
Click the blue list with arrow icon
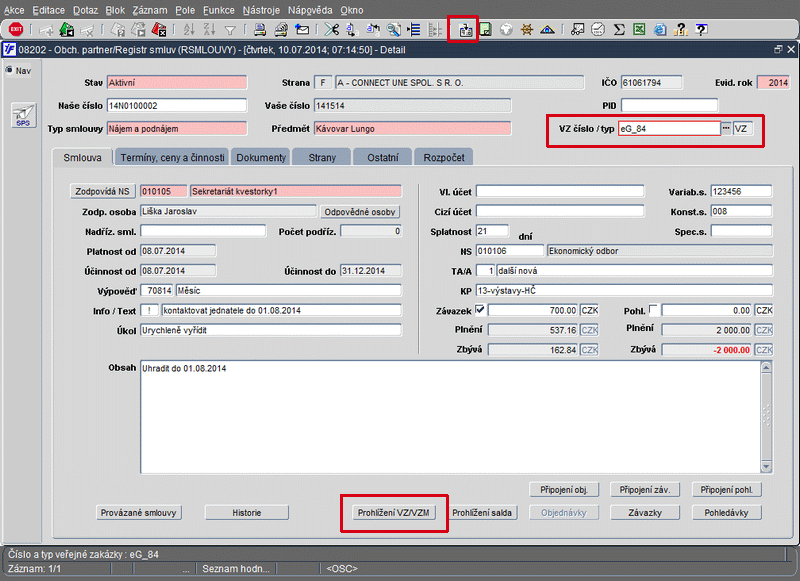pyautogui.click(x=414, y=30)
